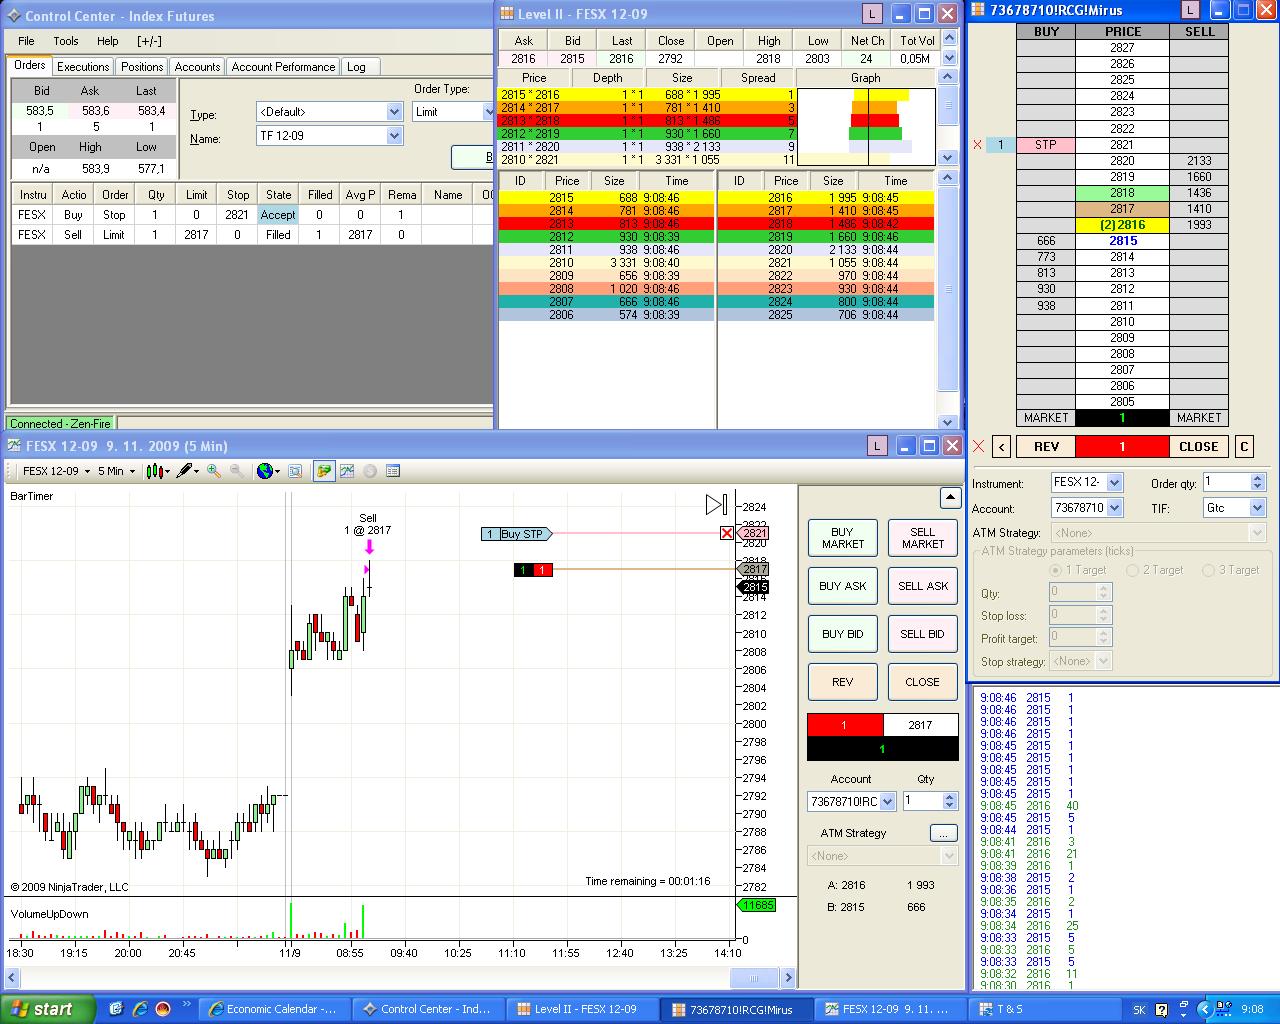Click SELL MARKET button in Chart Trader
The height and width of the screenshot is (1024, 1280).
923,538
